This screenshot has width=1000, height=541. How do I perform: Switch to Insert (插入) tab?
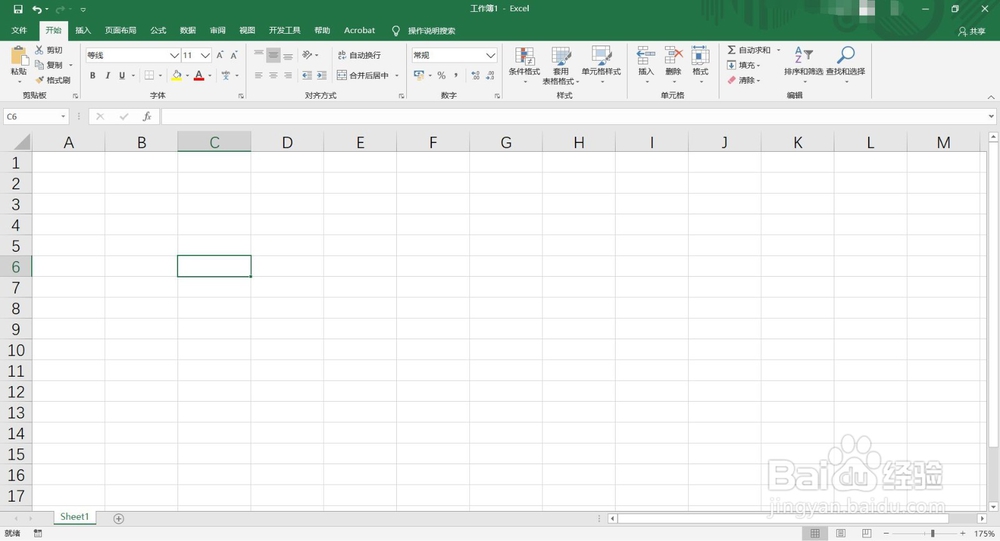click(83, 31)
